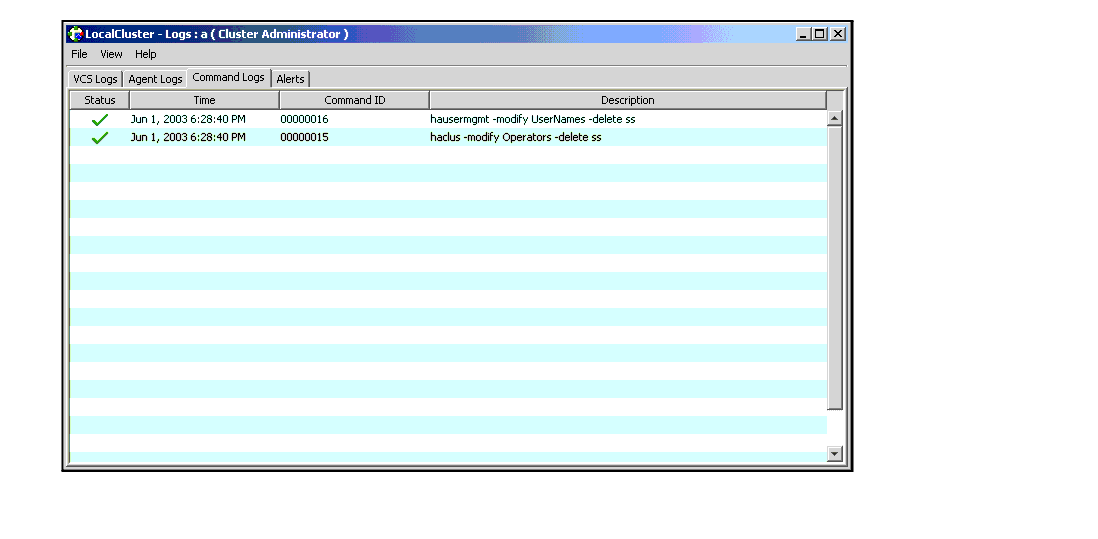Click scrollbar up arrow in log list
This screenshot has width=1098, height=539.
coord(835,118)
